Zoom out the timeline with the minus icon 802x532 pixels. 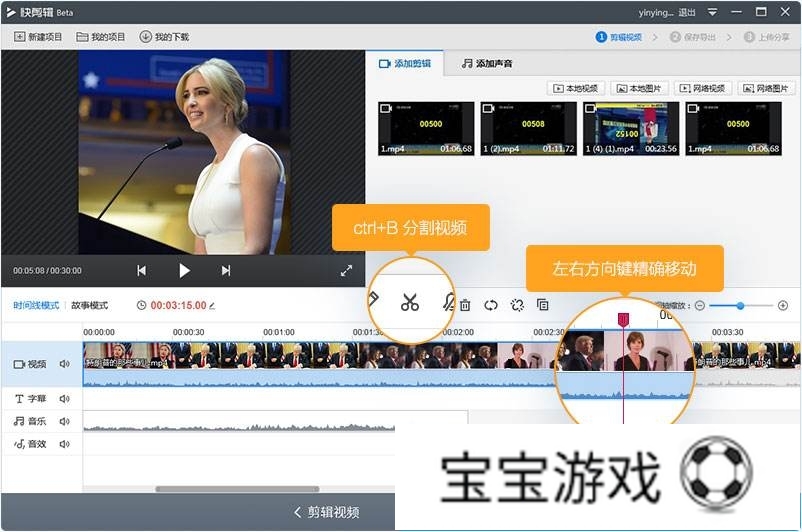click(x=700, y=305)
